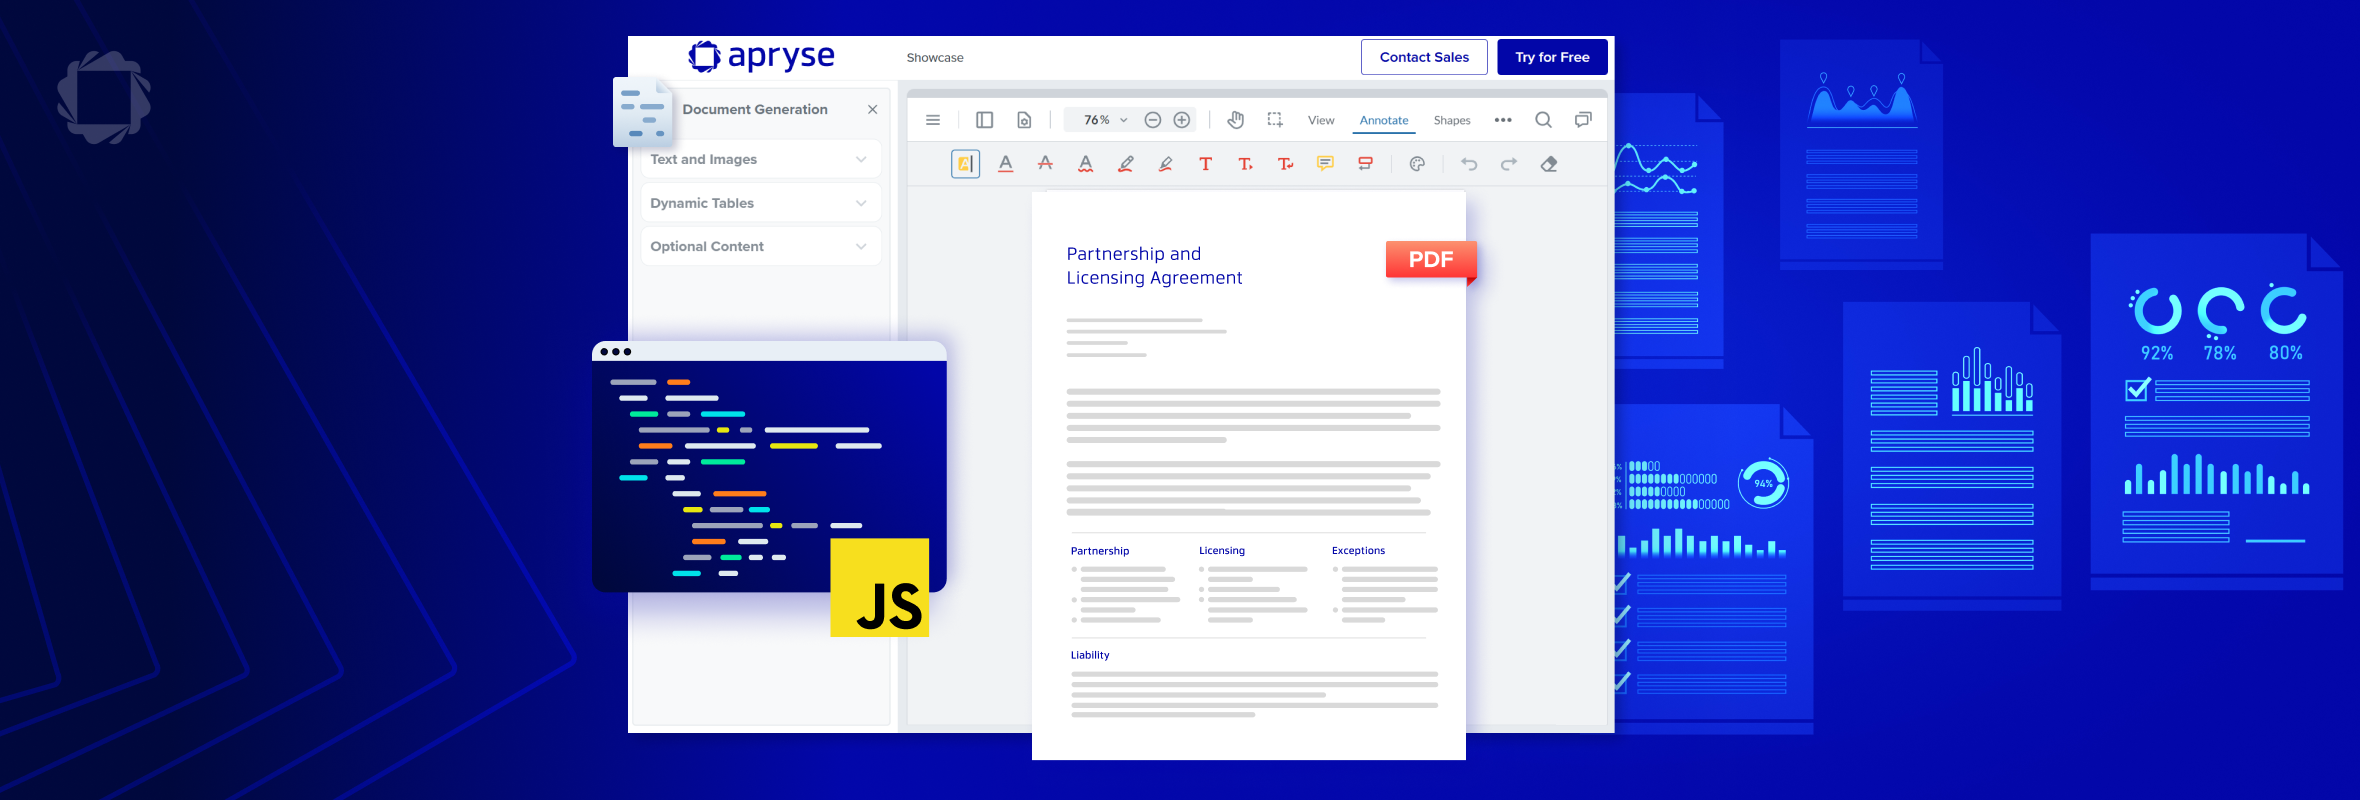Click the Contact Sales button

[x=1424, y=57]
